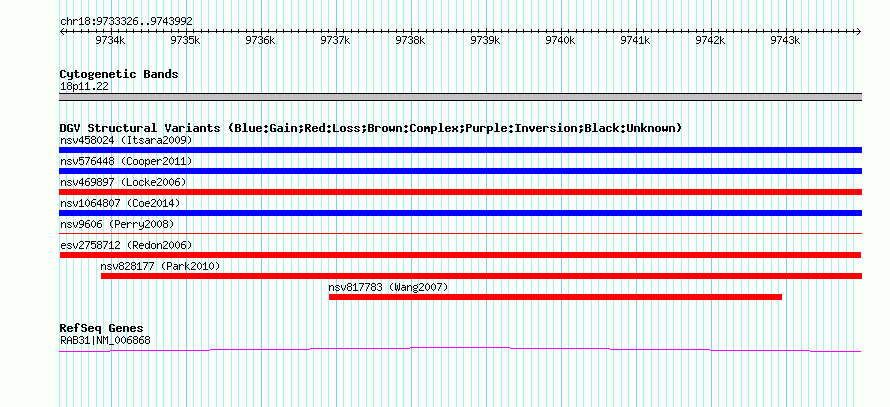Click the 9743k ruler position
The height and width of the screenshot is (407, 890).
(x=786, y=40)
